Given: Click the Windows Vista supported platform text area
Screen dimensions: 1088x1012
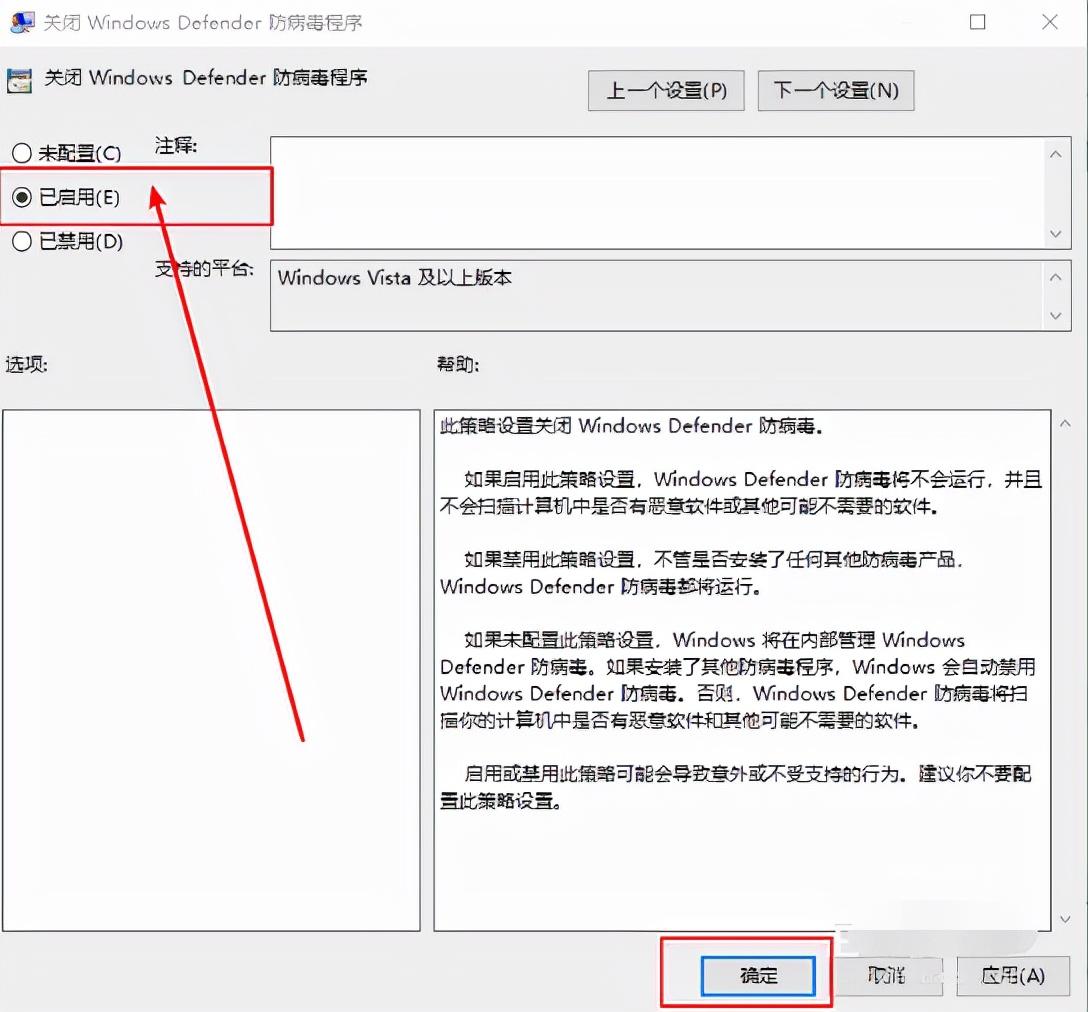Looking at the screenshot, I should [650, 295].
